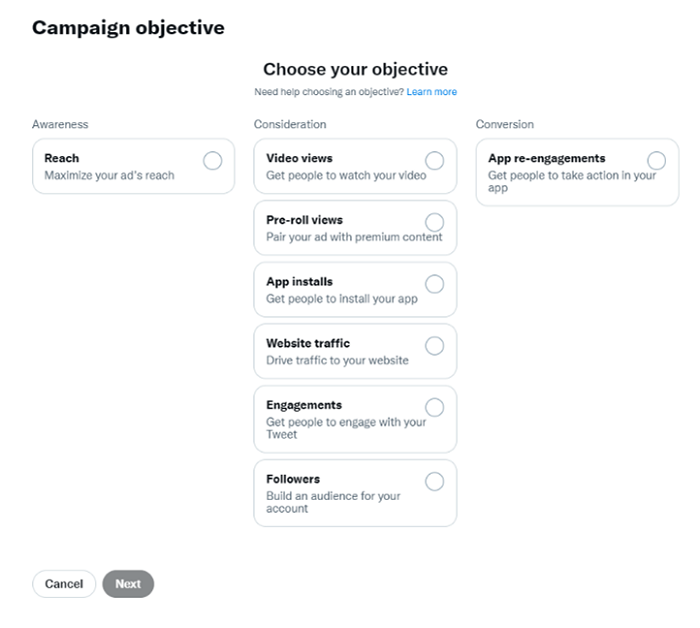This screenshot has height=628, width=700.
Task: Choose the Video views radio button
Action: coord(435,161)
